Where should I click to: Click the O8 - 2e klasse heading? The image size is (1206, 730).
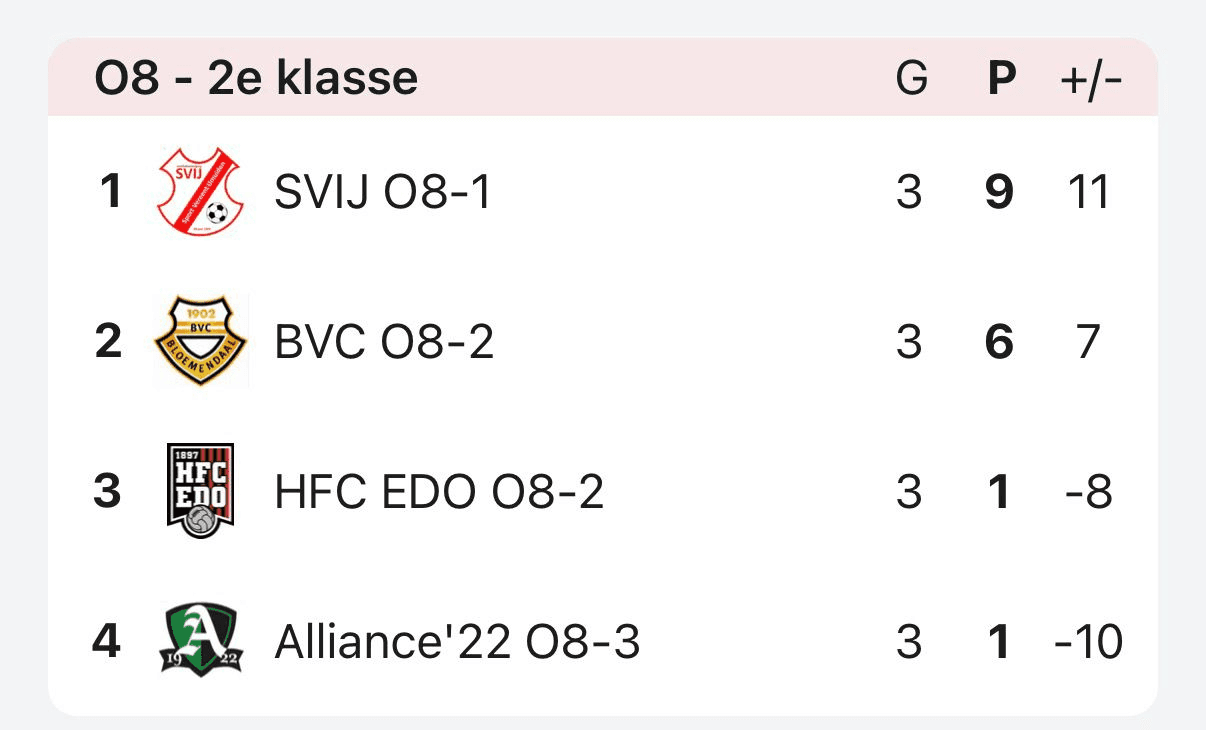[x=256, y=77]
